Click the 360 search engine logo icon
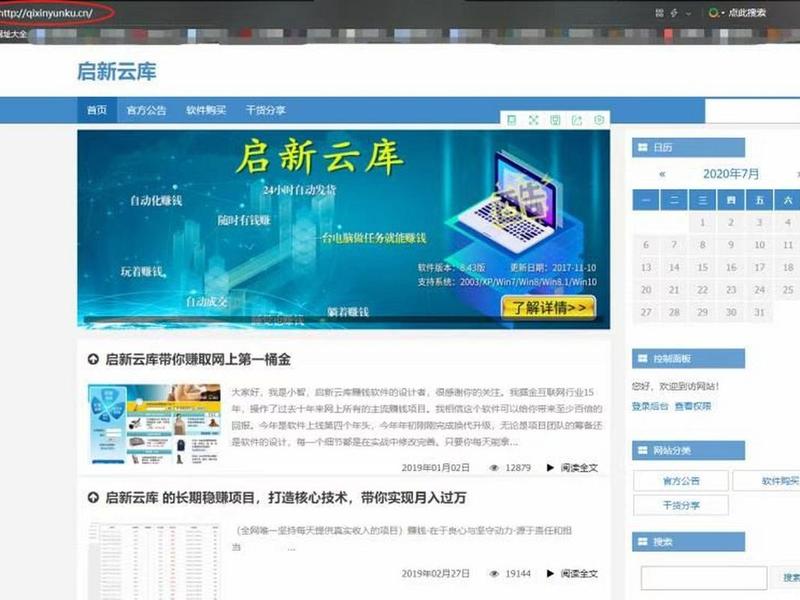Viewport: 800px width, 600px height. [713, 13]
